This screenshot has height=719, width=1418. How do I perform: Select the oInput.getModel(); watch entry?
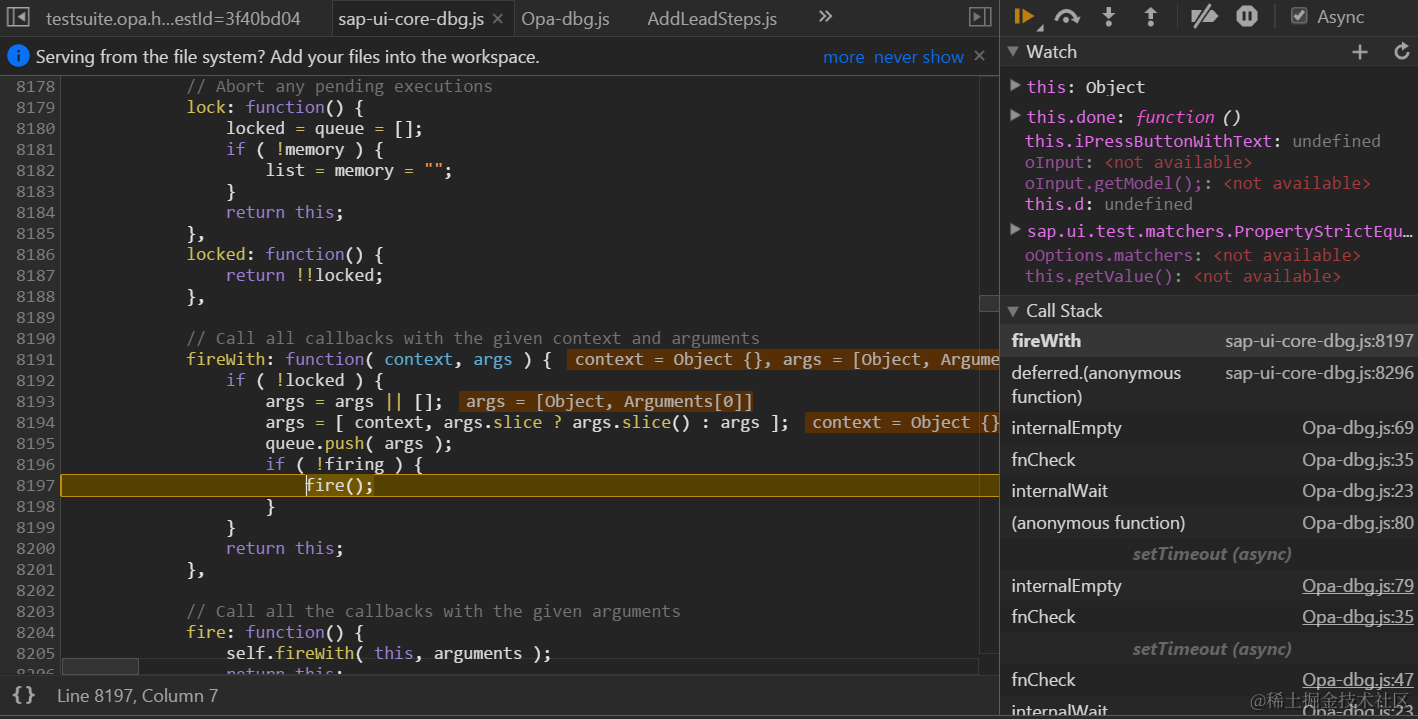click(1197, 183)
